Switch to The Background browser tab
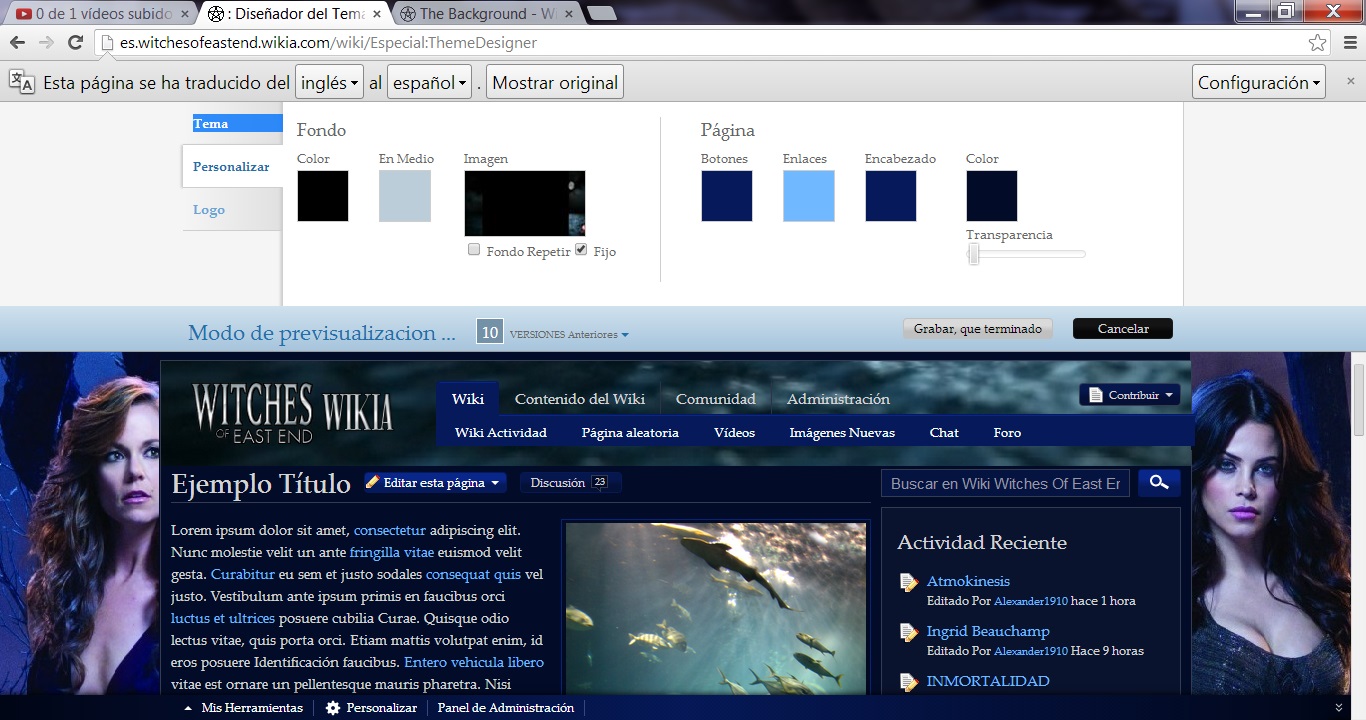This screenshot has height=720, width=1366. (484, 14)
